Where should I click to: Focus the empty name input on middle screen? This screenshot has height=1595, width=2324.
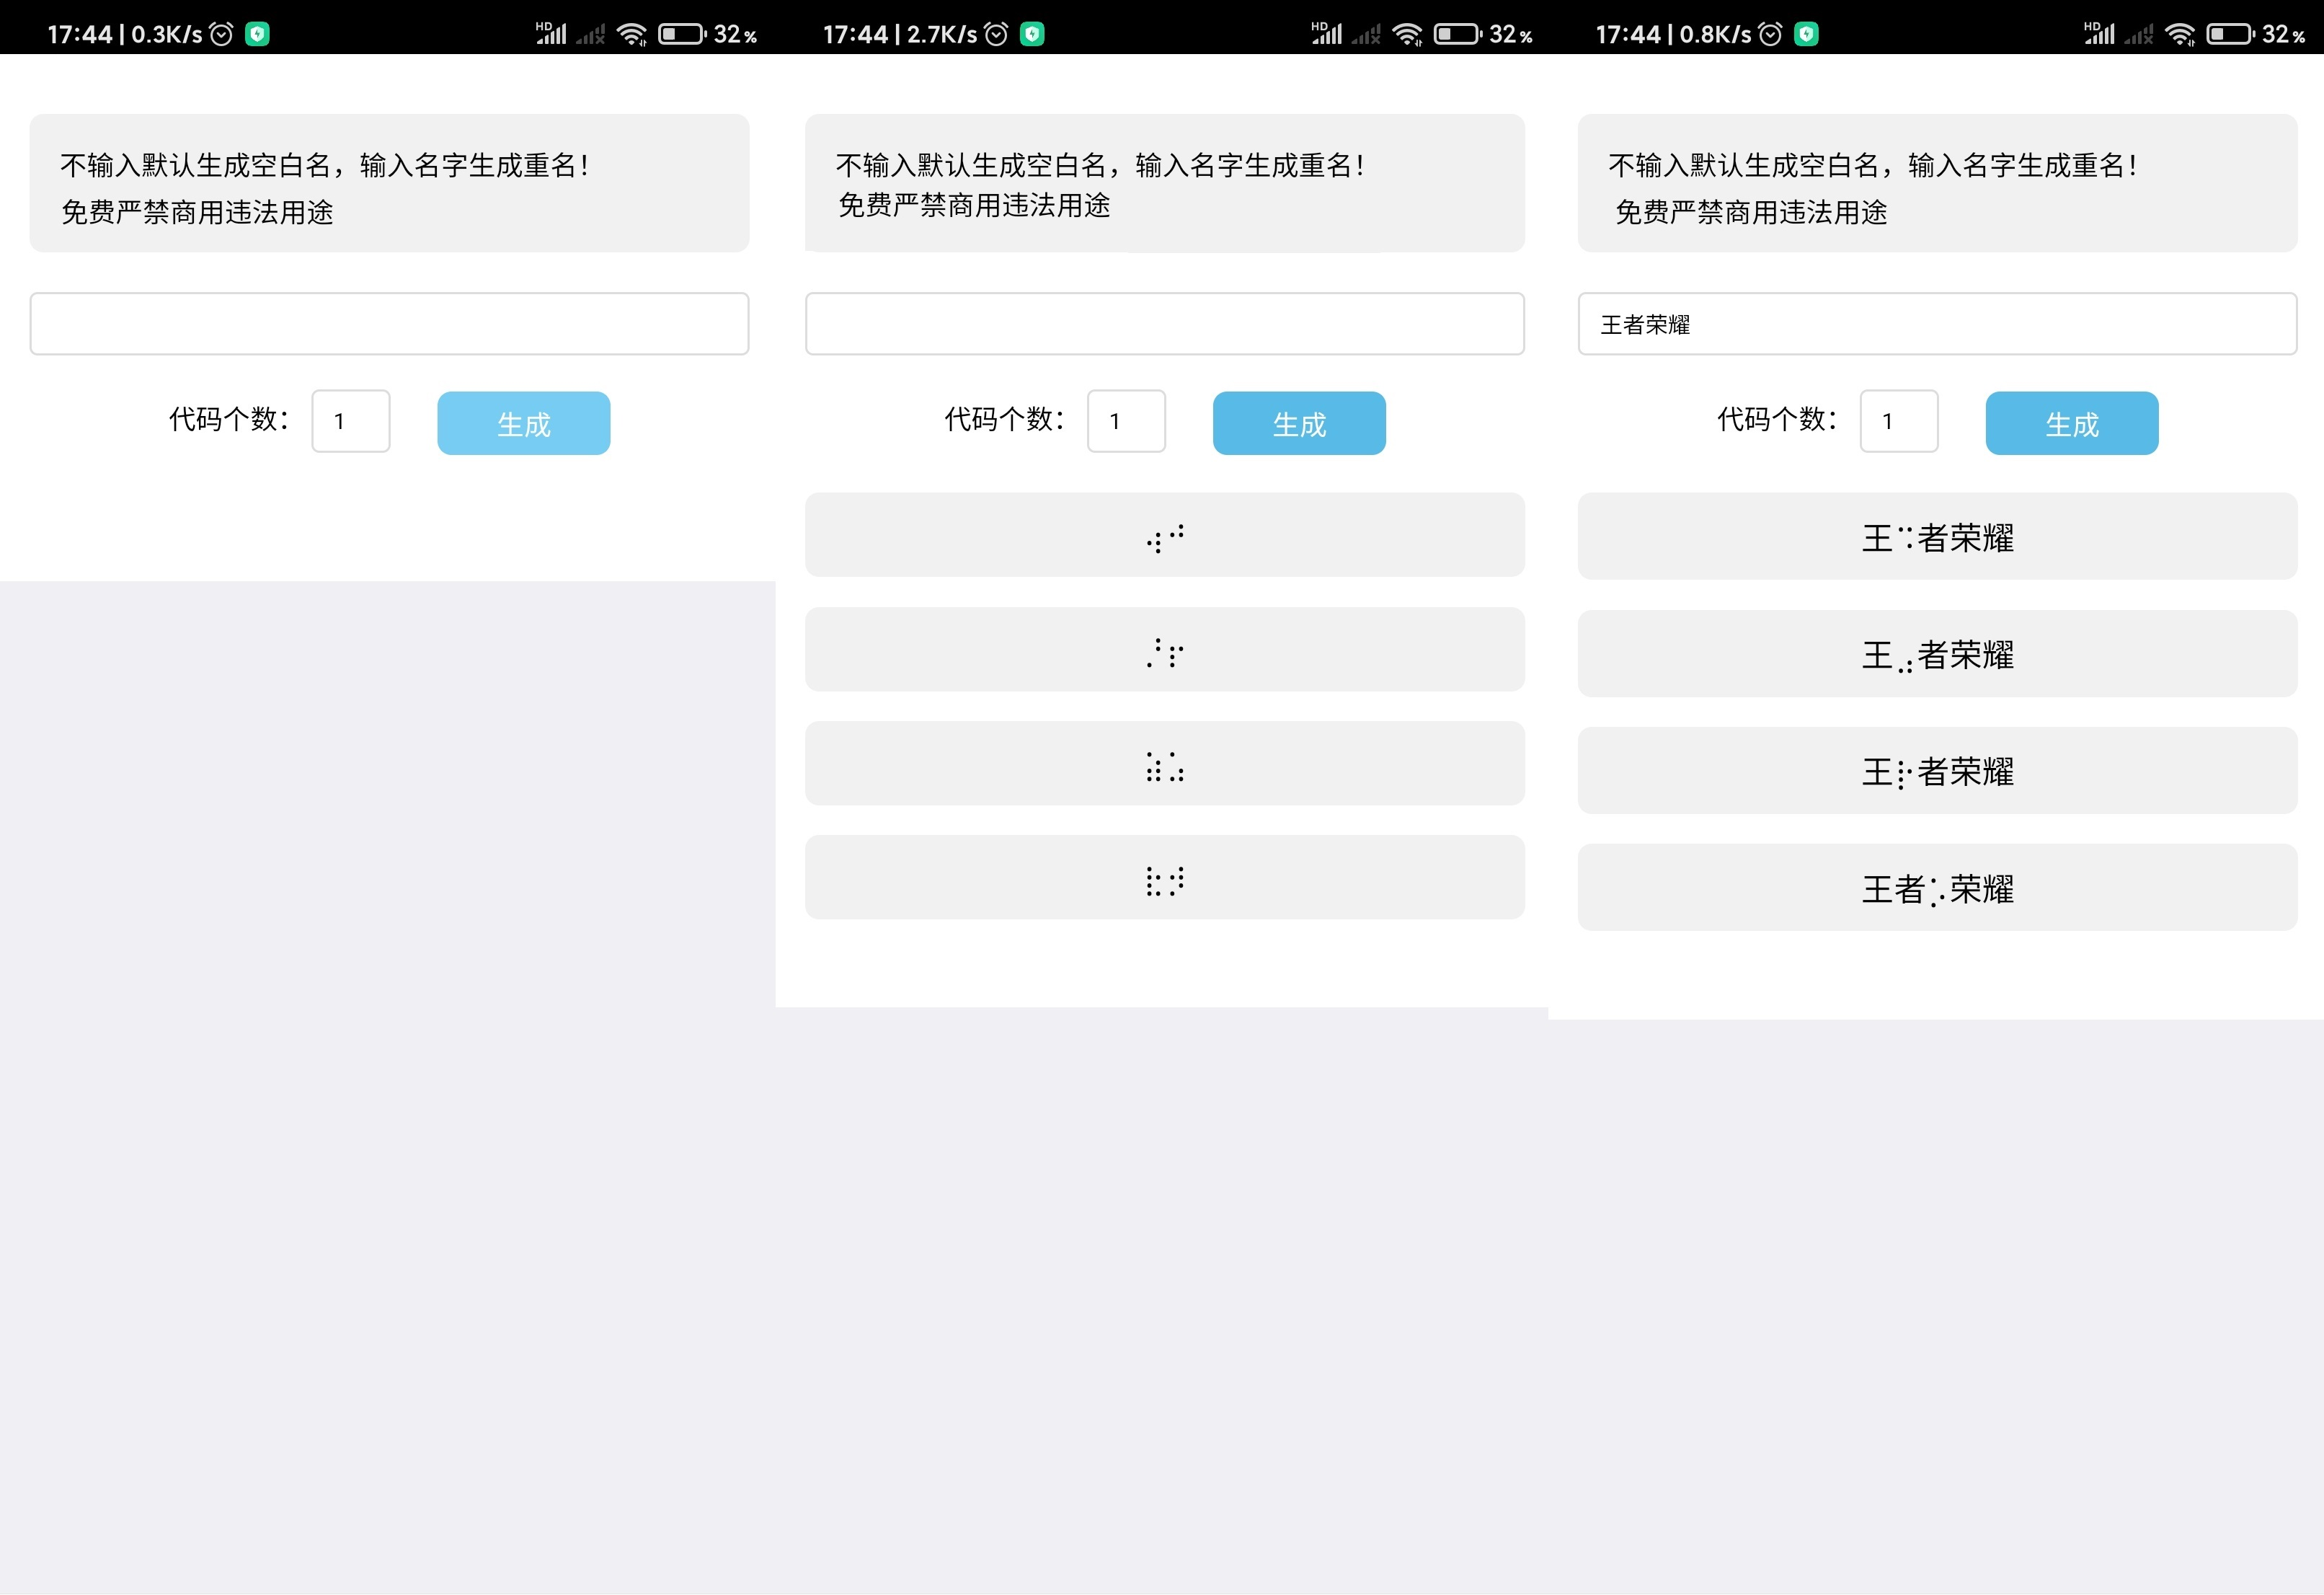click(x=1164, y=324)
